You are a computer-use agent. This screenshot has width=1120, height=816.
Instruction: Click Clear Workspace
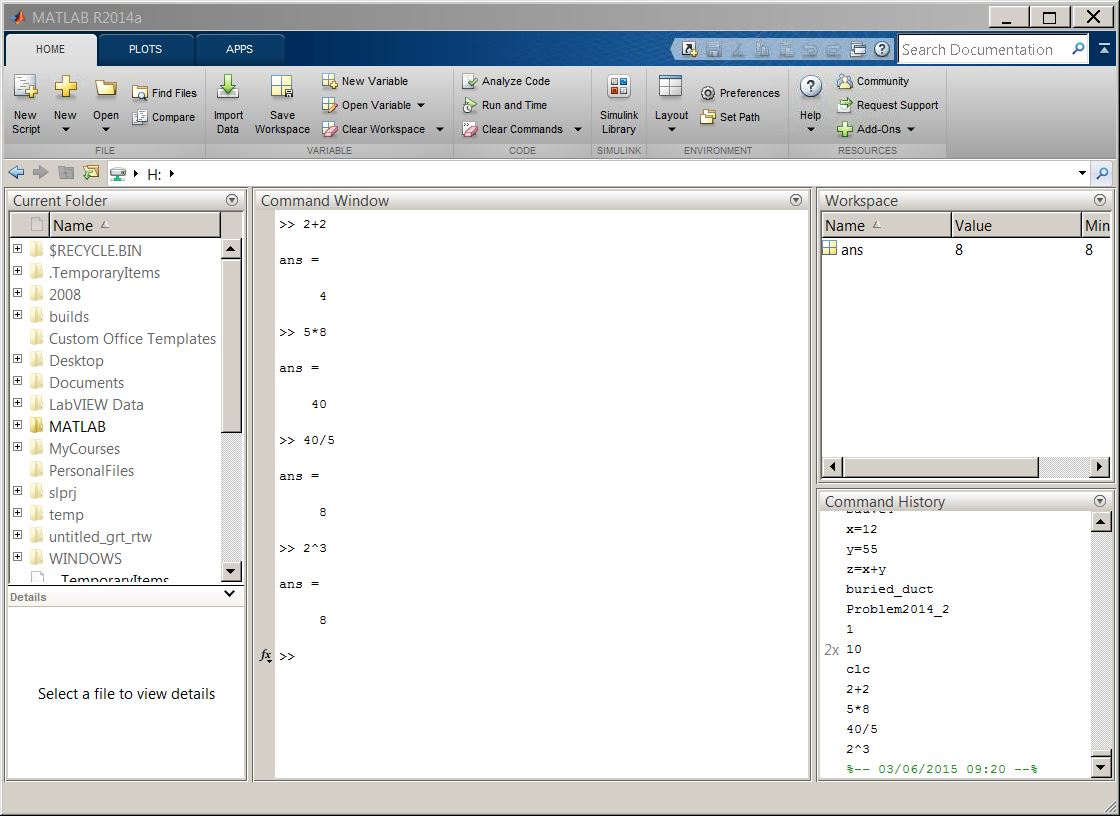pyautogui.click(x=374, y=129)
